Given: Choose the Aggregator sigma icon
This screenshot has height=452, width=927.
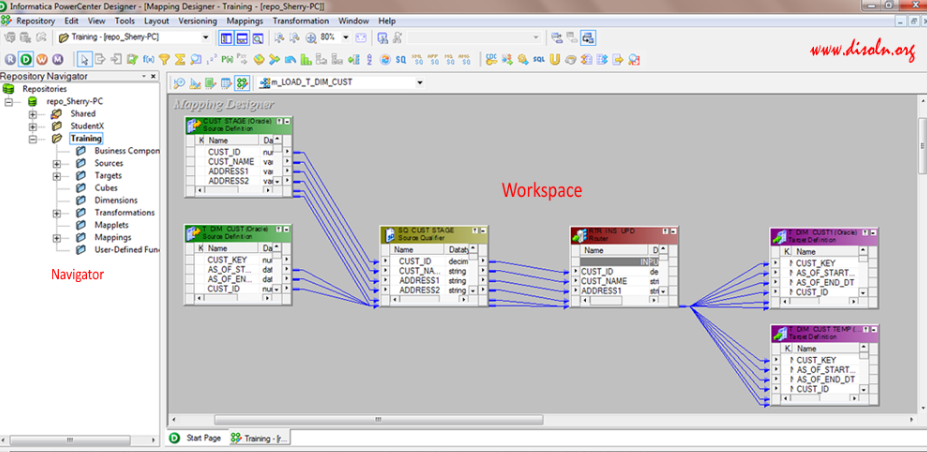Looking at the screenshot, I should tap(180, 59).
